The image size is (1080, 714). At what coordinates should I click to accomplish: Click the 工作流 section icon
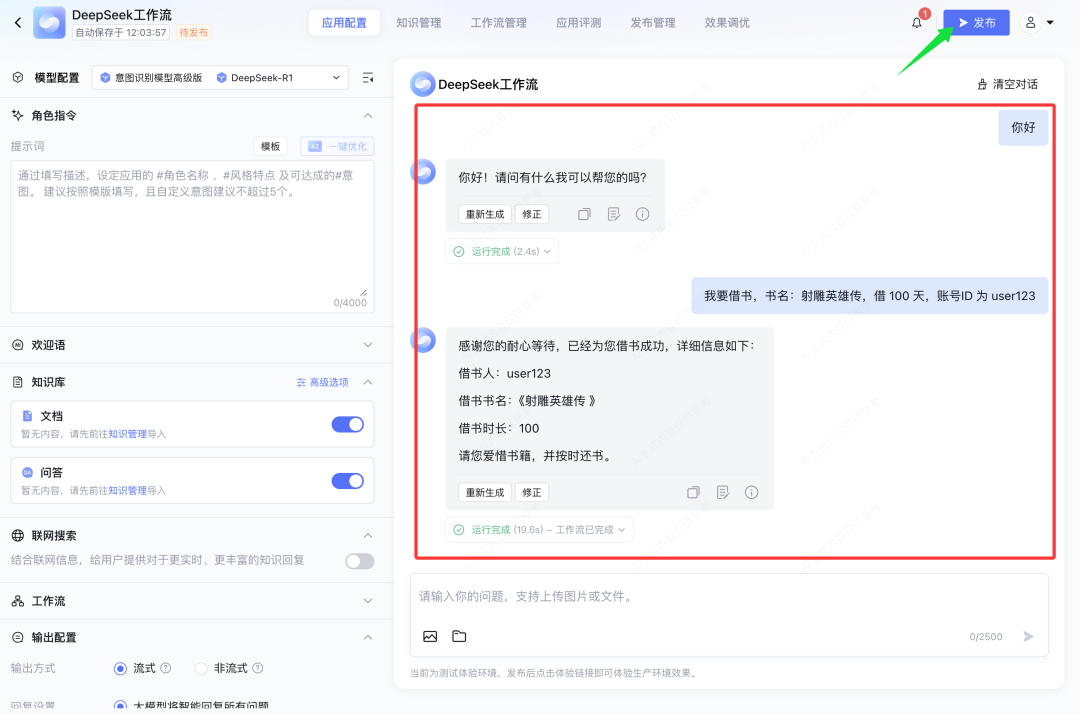click(x=18, y=601)
